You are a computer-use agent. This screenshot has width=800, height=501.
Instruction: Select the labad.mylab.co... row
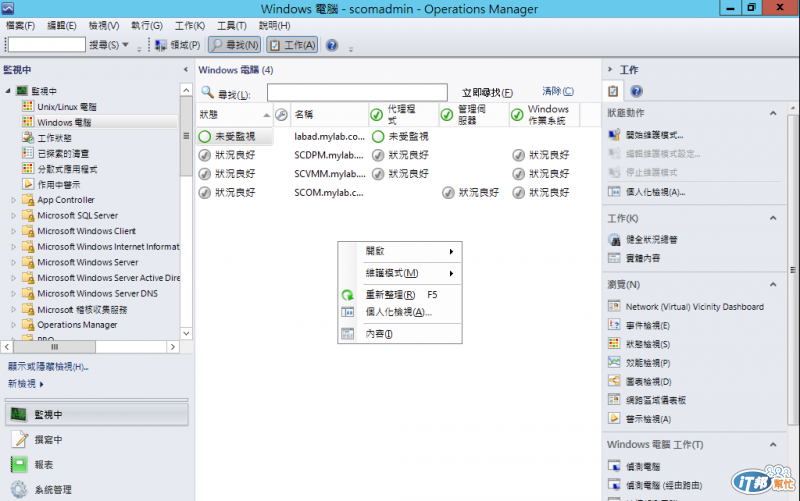pos(398,137)
